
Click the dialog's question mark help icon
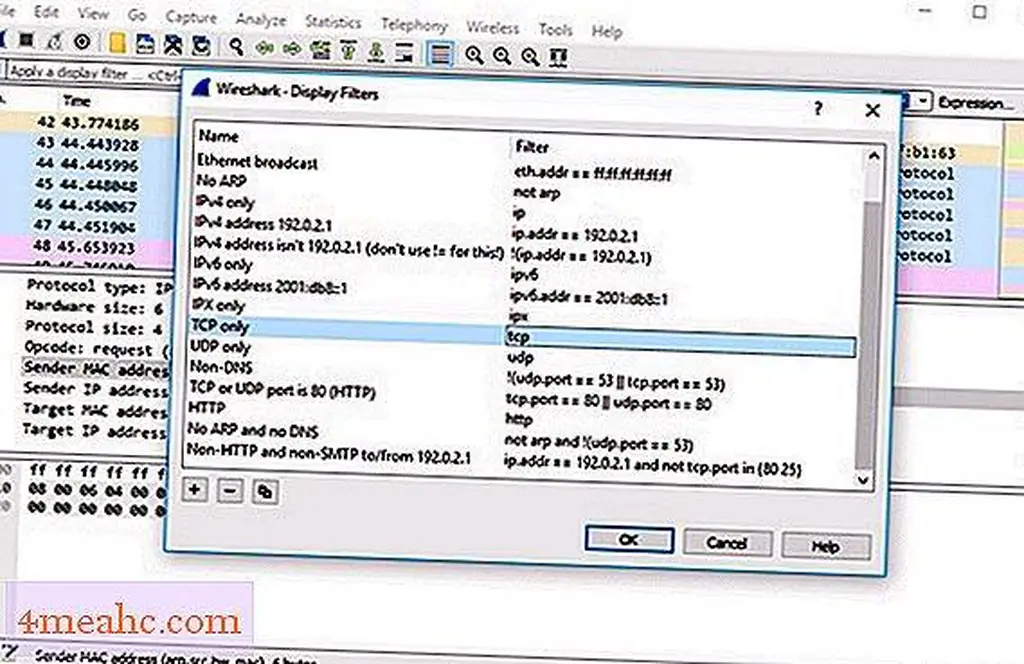coord(818,108)
